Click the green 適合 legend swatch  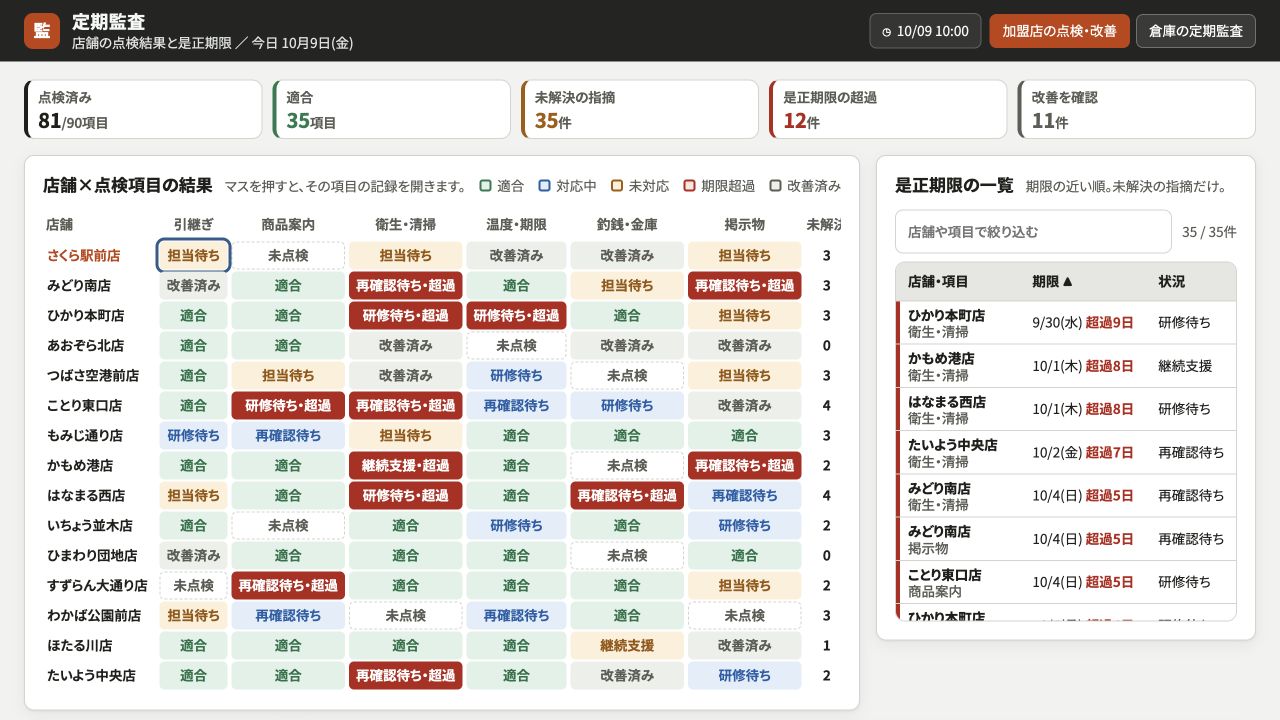486,186
